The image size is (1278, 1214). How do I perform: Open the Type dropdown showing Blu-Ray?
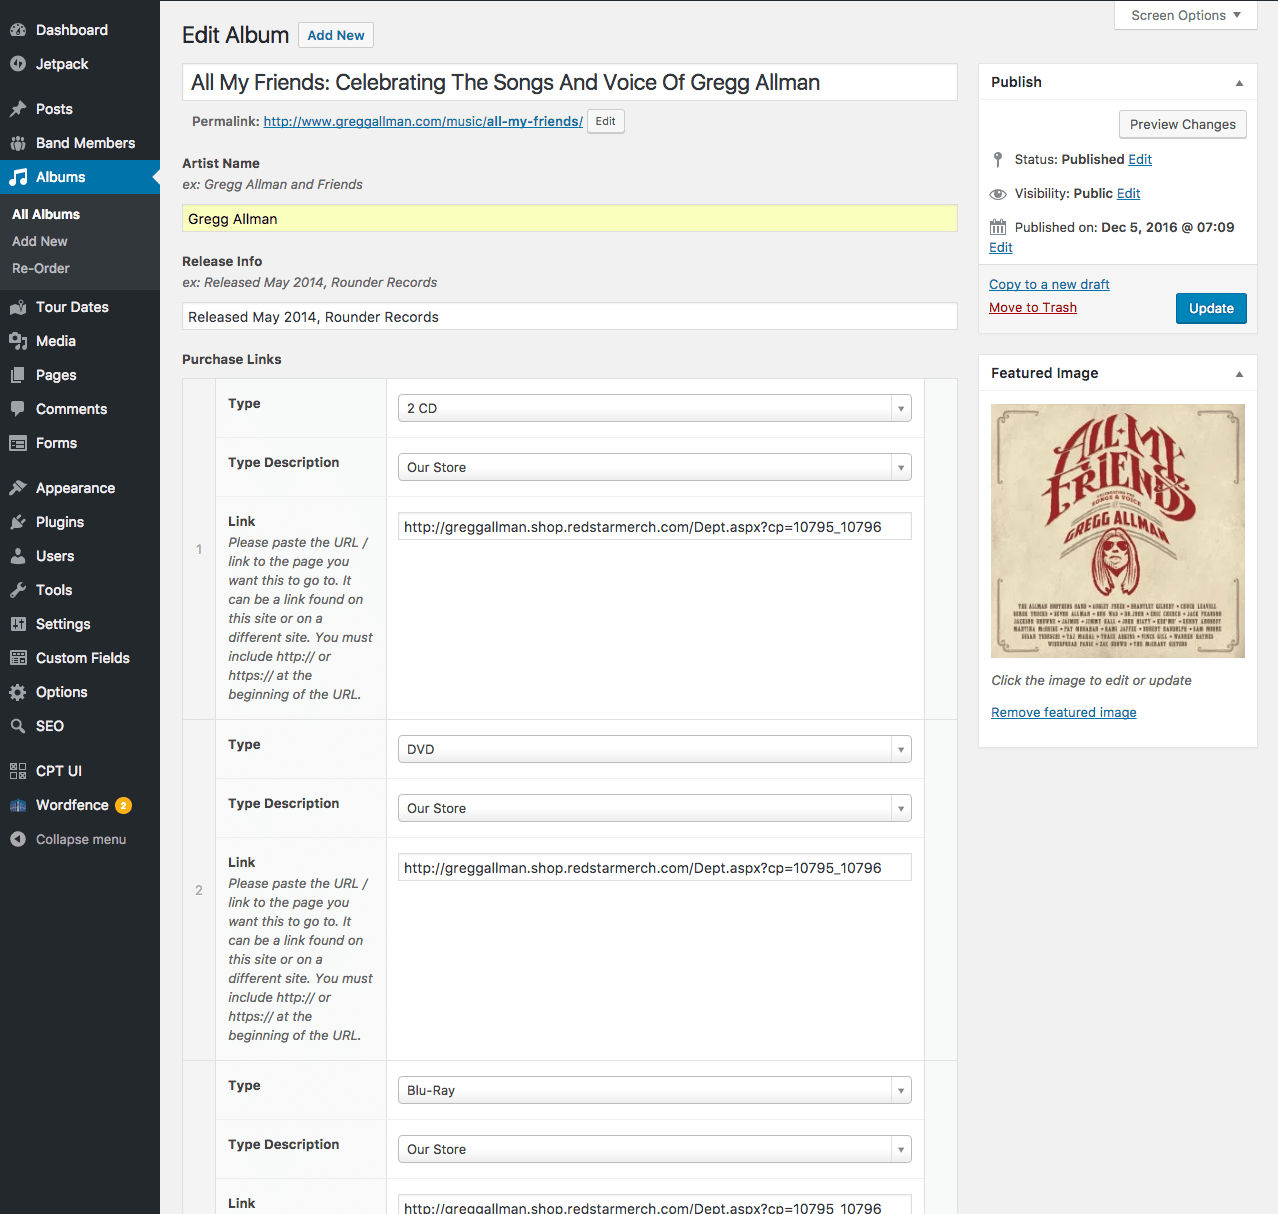coord(655,1090)
